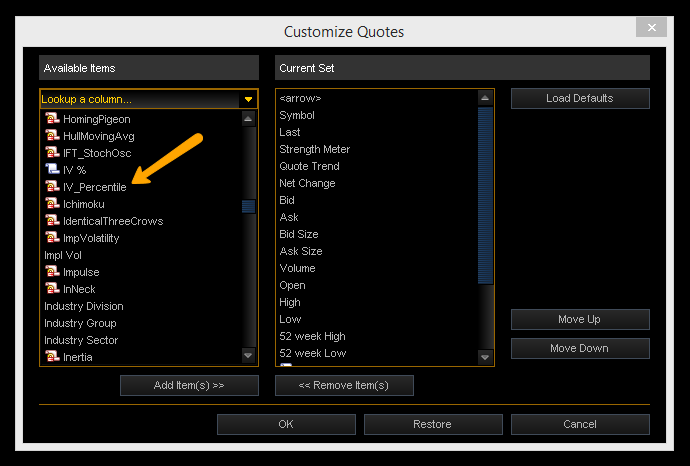Select Bid in Current Set
This screenshot has width=690, height=466.
[x=287, y=200]
